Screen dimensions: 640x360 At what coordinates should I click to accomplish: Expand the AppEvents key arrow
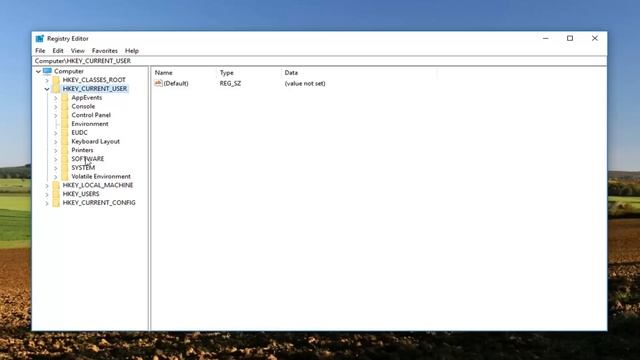click(56, 98)
